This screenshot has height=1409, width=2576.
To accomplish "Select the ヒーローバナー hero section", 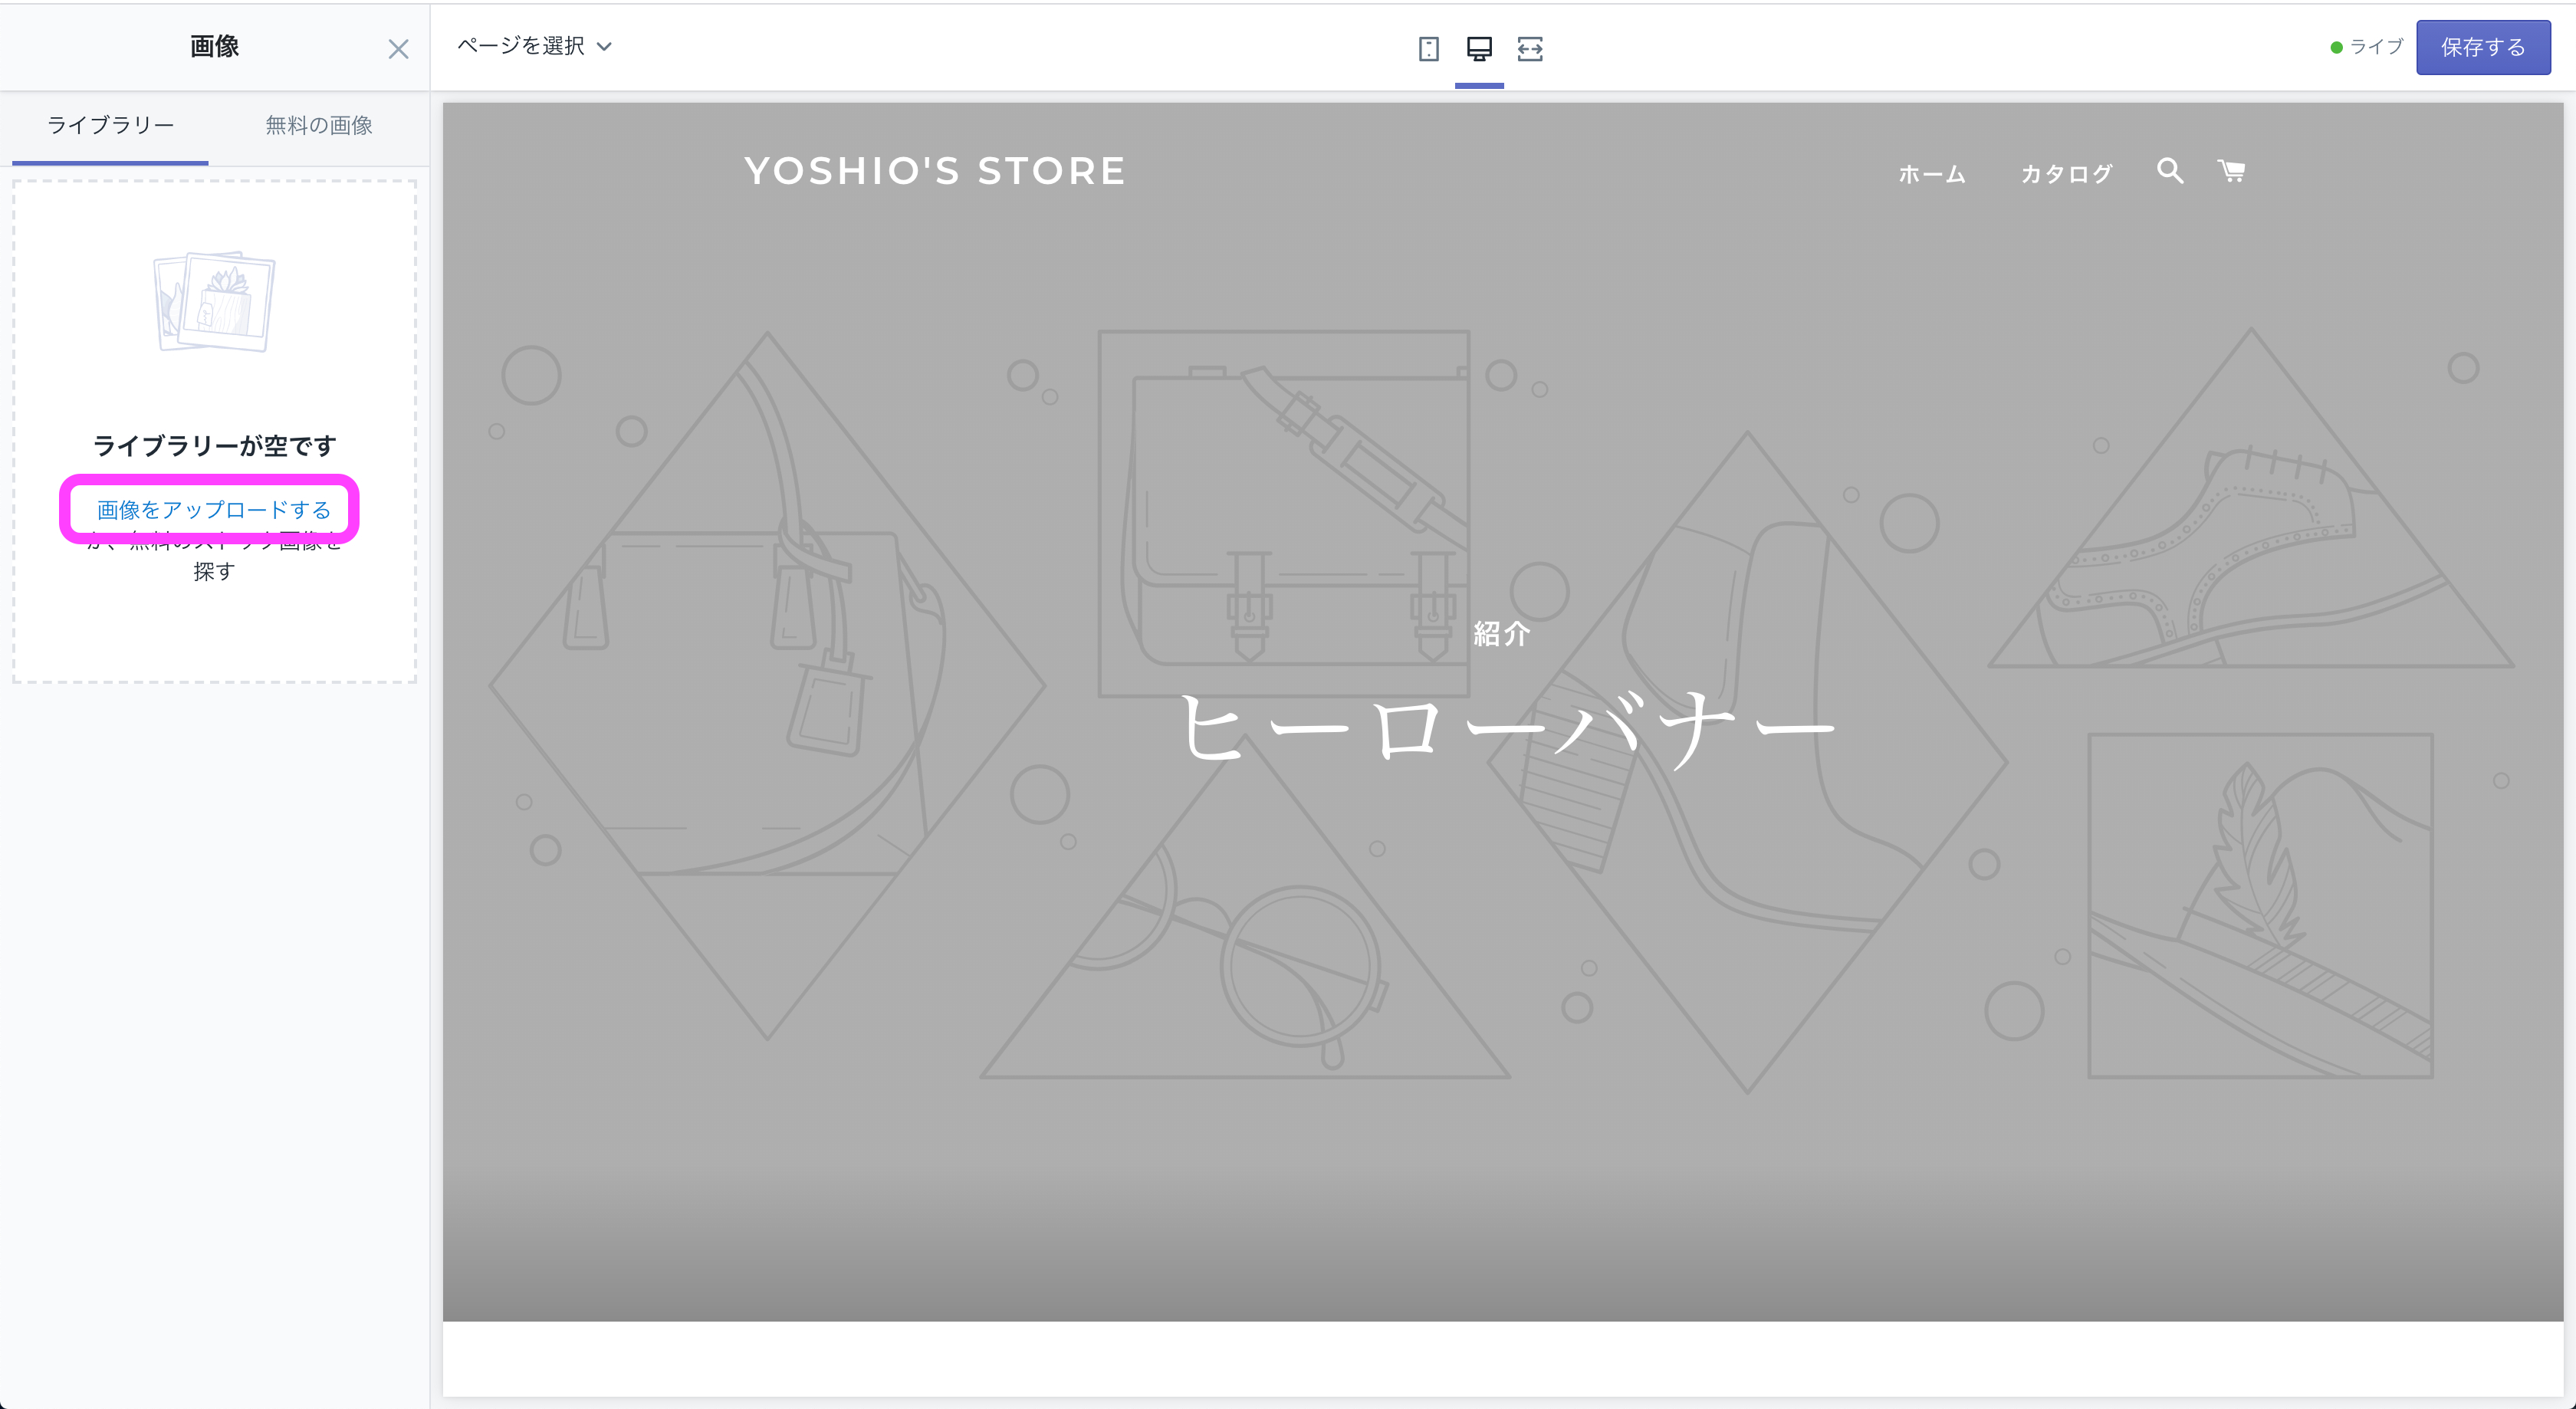I will click(1508, 725).
